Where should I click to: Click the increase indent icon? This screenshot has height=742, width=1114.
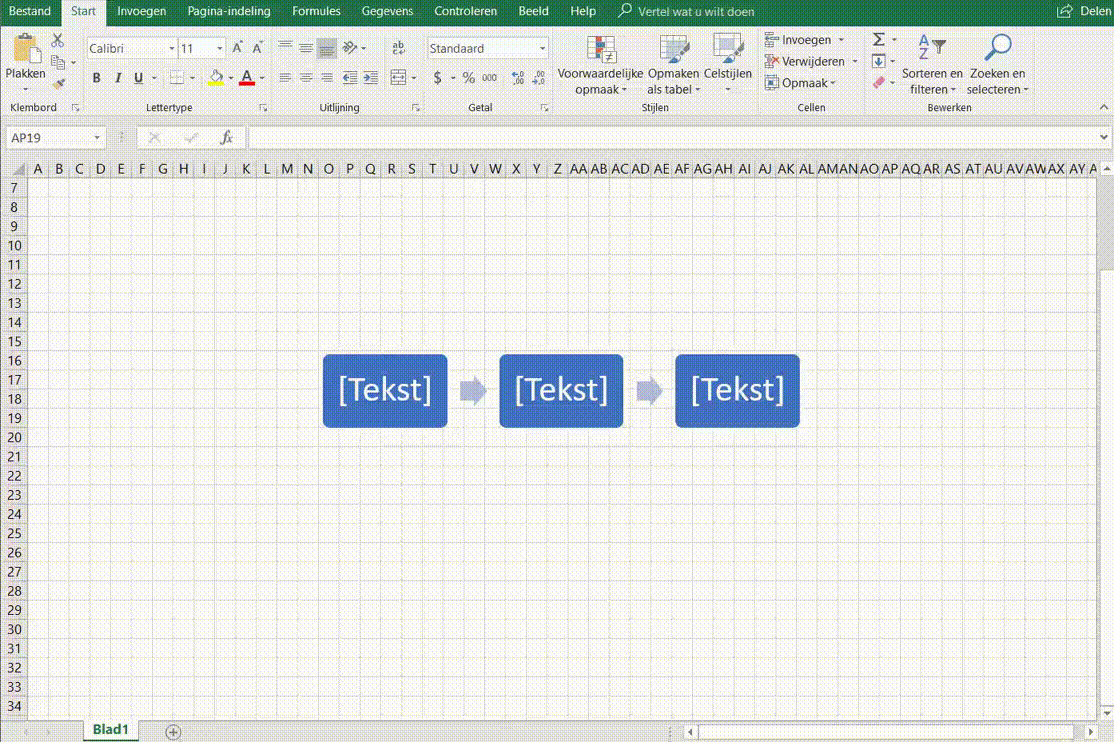tap(371, 77)
